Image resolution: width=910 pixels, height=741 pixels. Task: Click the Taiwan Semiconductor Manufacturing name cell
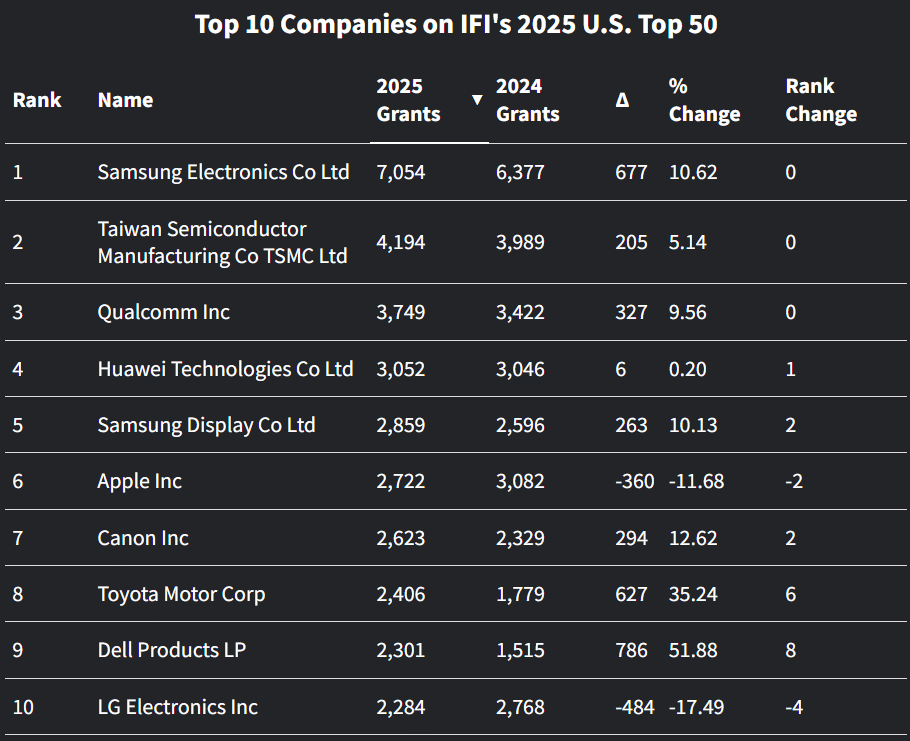pyautogui.click(x=222, y=243)
